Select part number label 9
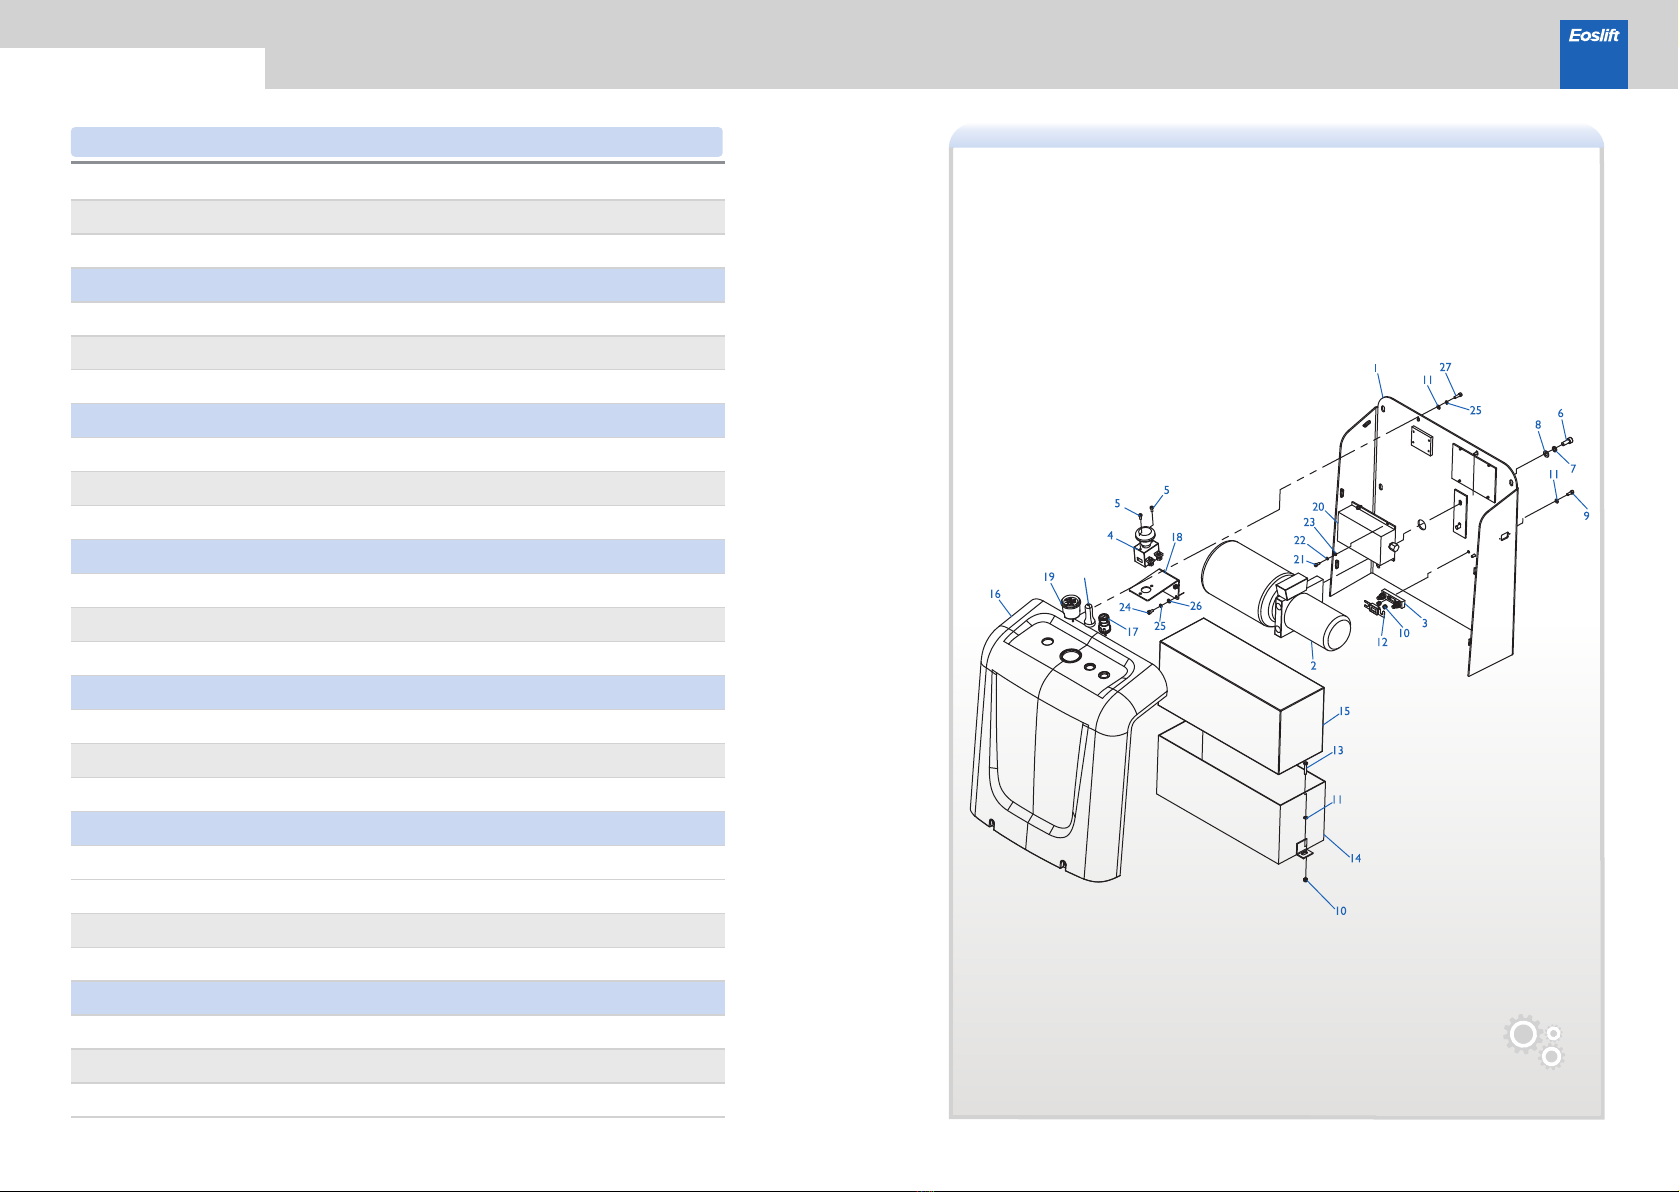 [1586, 516]
